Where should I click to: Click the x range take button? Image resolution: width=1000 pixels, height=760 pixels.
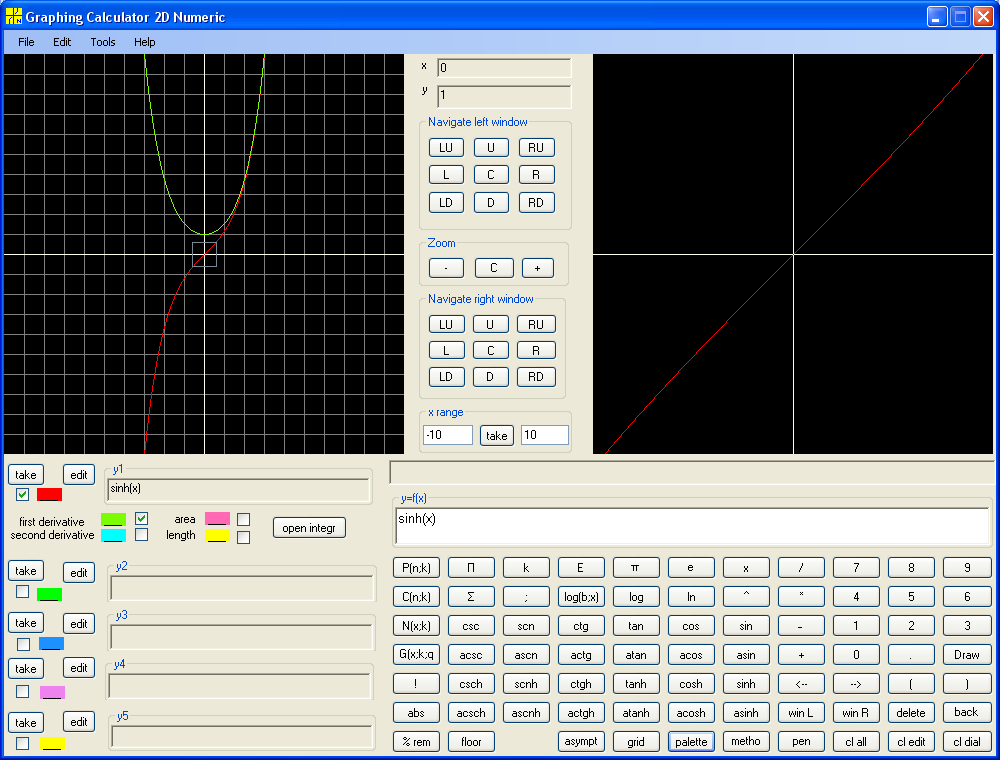(497, 435)
